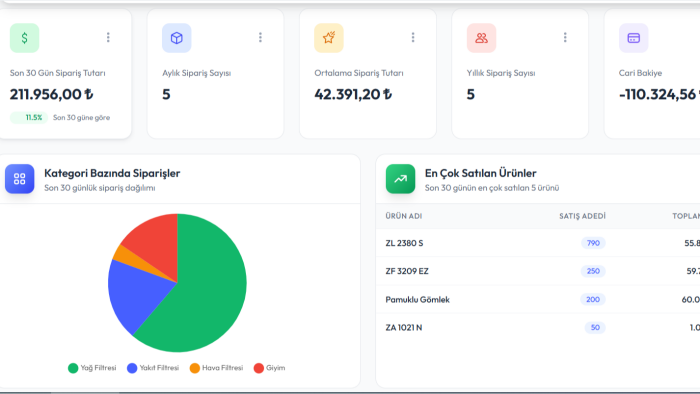Open three-dot menu on Ortalama Sipariş Tutarı card

tap(413, 37)
